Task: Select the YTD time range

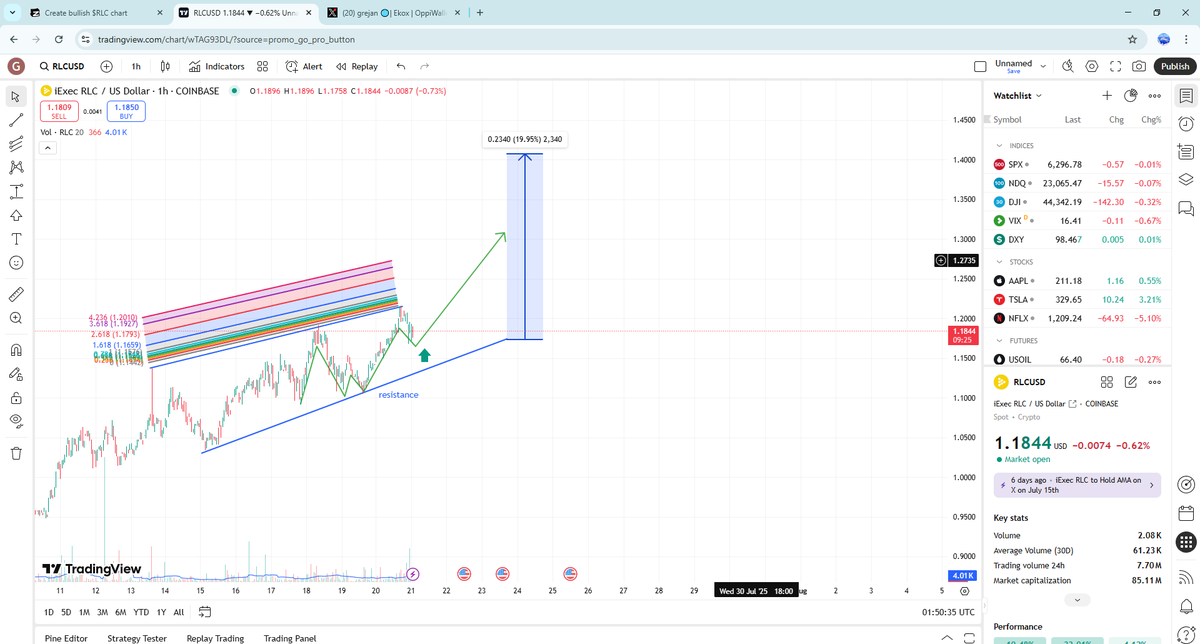Action: coord(141,612)
